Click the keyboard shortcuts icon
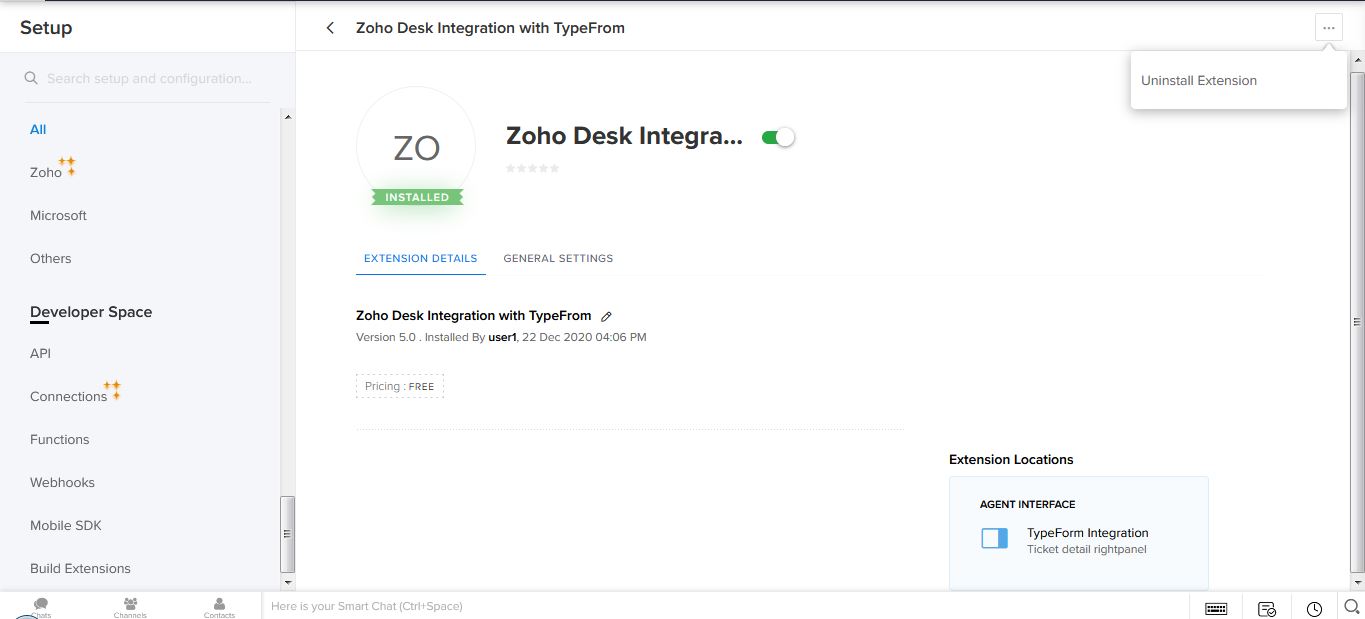 [x=1216, y=608]
